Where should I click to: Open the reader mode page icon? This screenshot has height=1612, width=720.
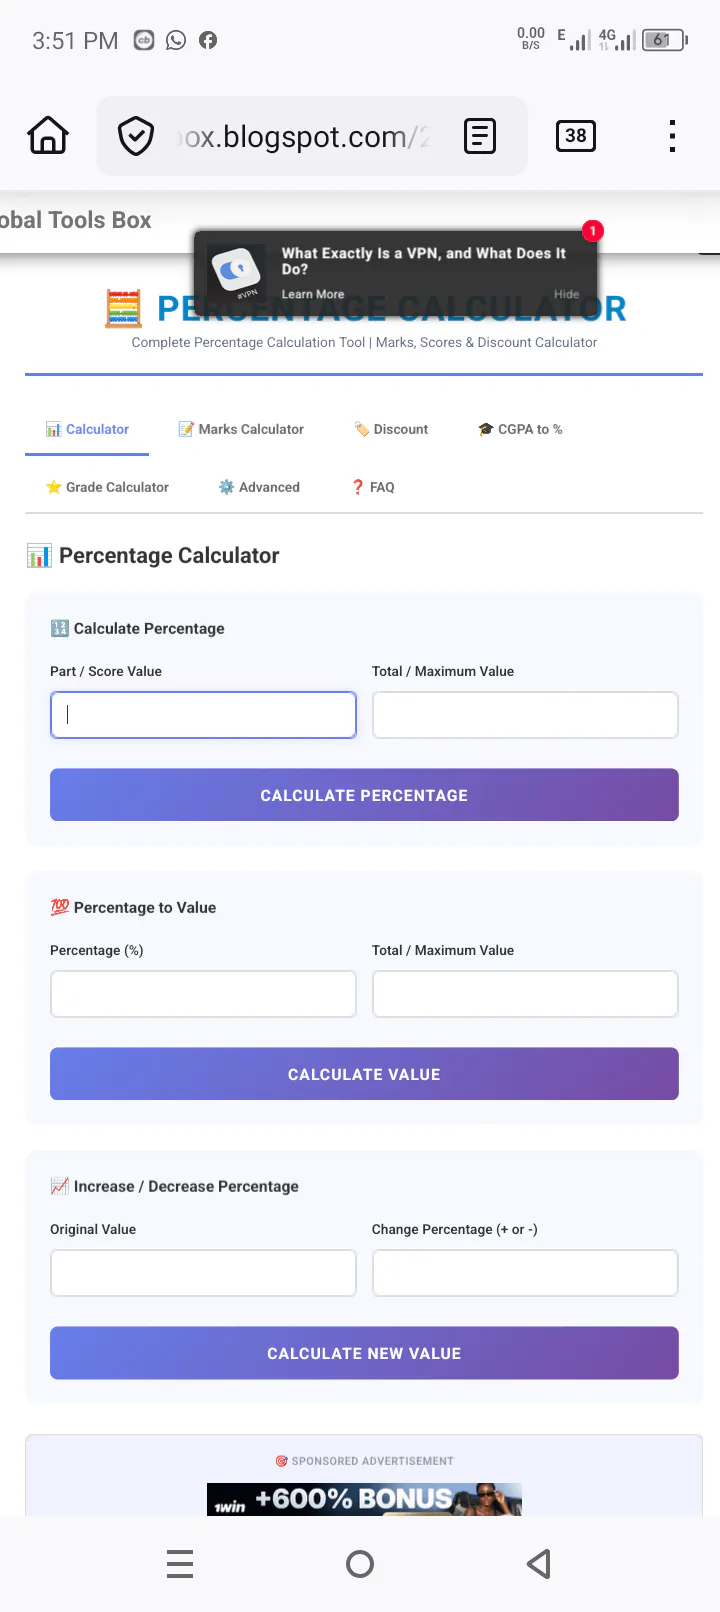[480, 136]
